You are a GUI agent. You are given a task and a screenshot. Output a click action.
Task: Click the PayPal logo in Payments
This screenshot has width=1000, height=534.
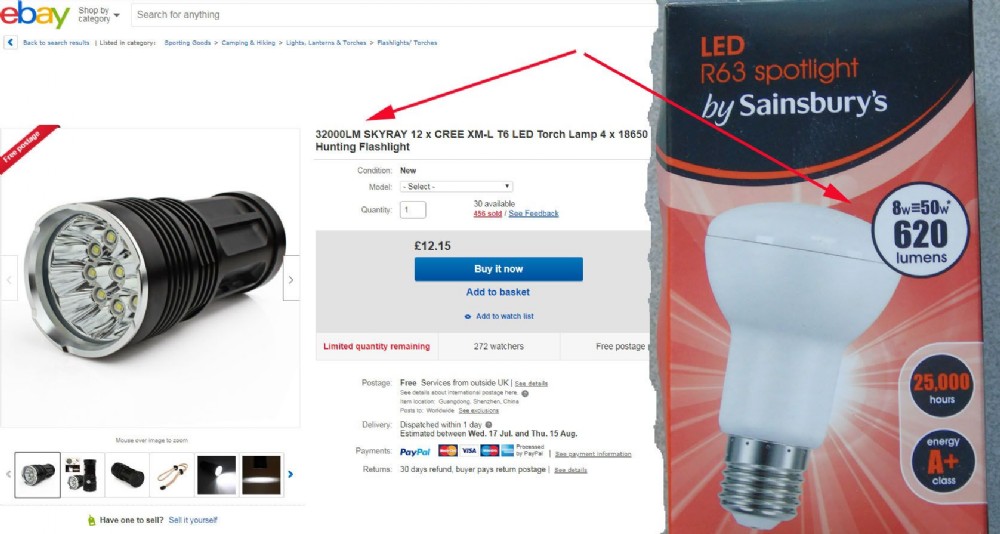[415, 452]
